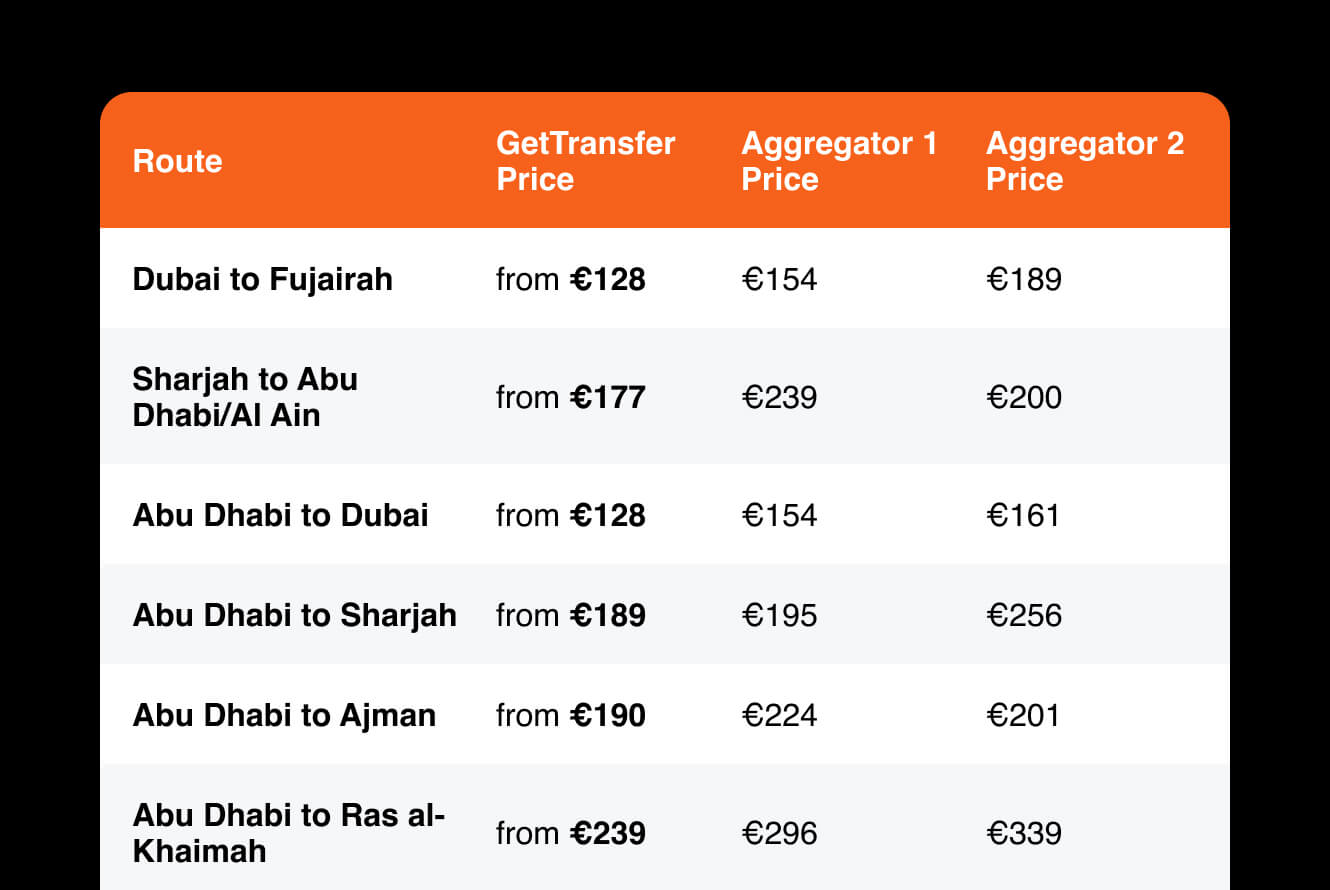Select the from €177 GetTransfer price
1330x890 pixels.
(x=571, y=397)
